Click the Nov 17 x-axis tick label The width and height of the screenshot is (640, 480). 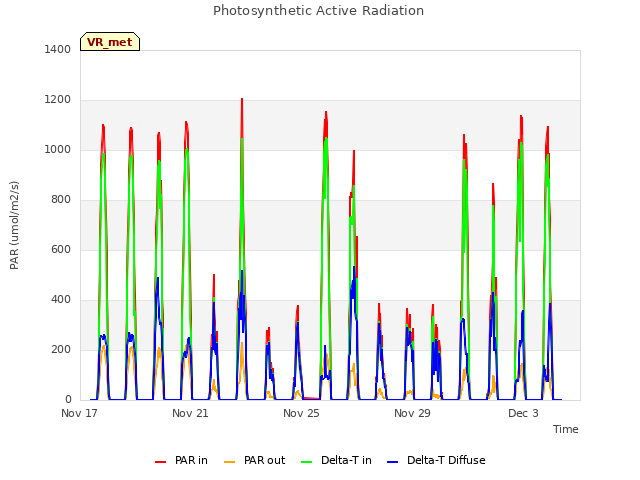click(79, 413)
